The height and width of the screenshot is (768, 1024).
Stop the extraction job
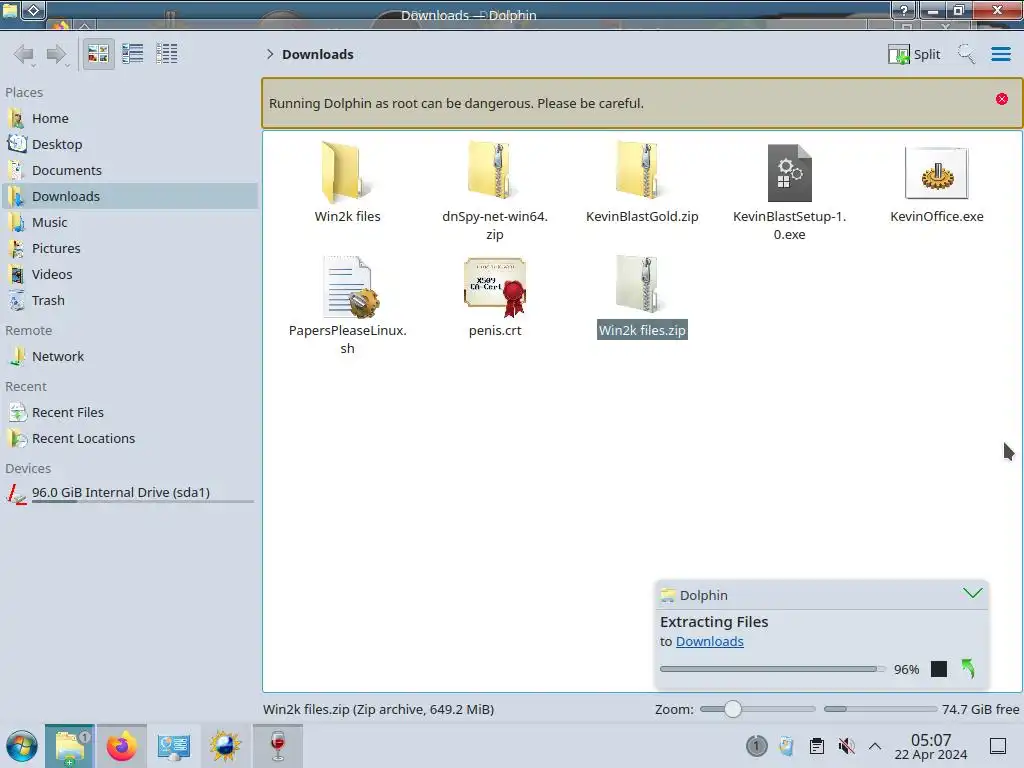point(938,669)
